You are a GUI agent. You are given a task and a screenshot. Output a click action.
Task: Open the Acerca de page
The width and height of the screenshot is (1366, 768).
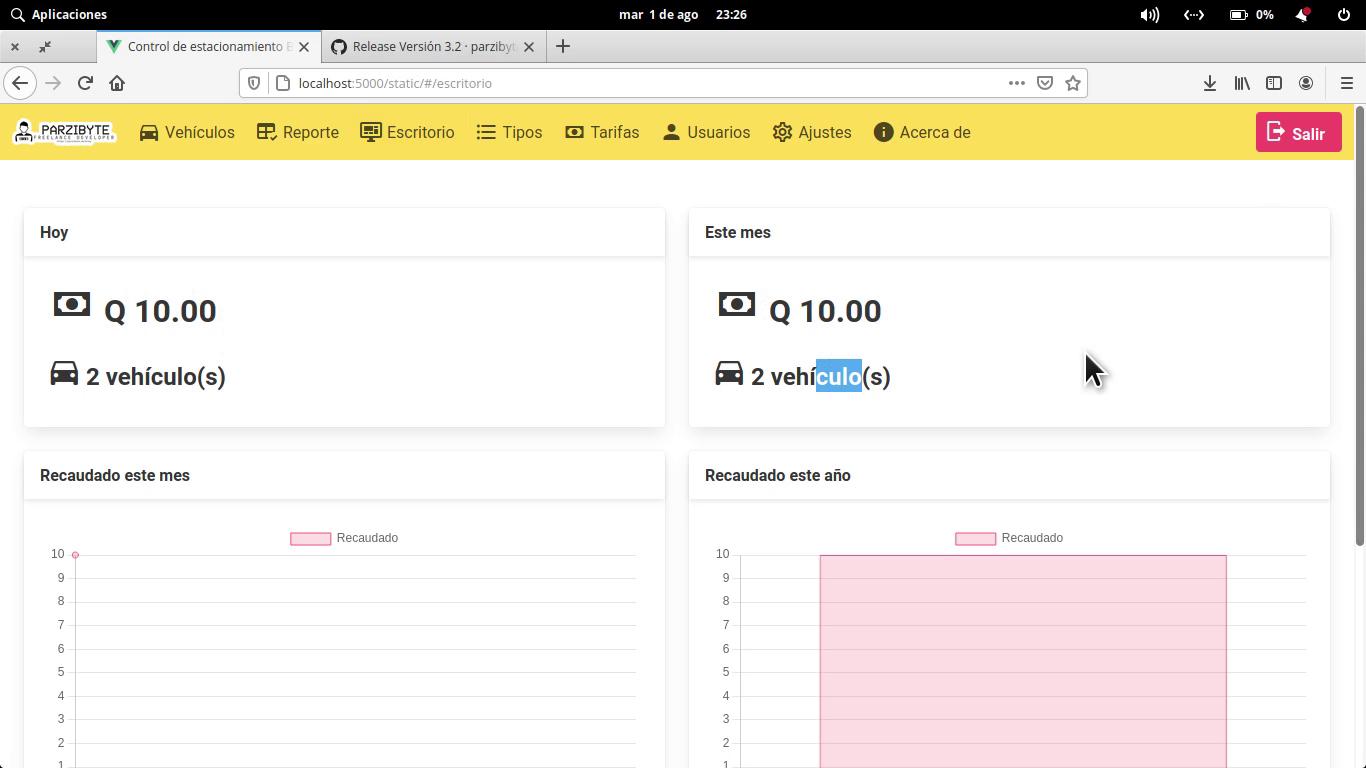pos(922,132)
